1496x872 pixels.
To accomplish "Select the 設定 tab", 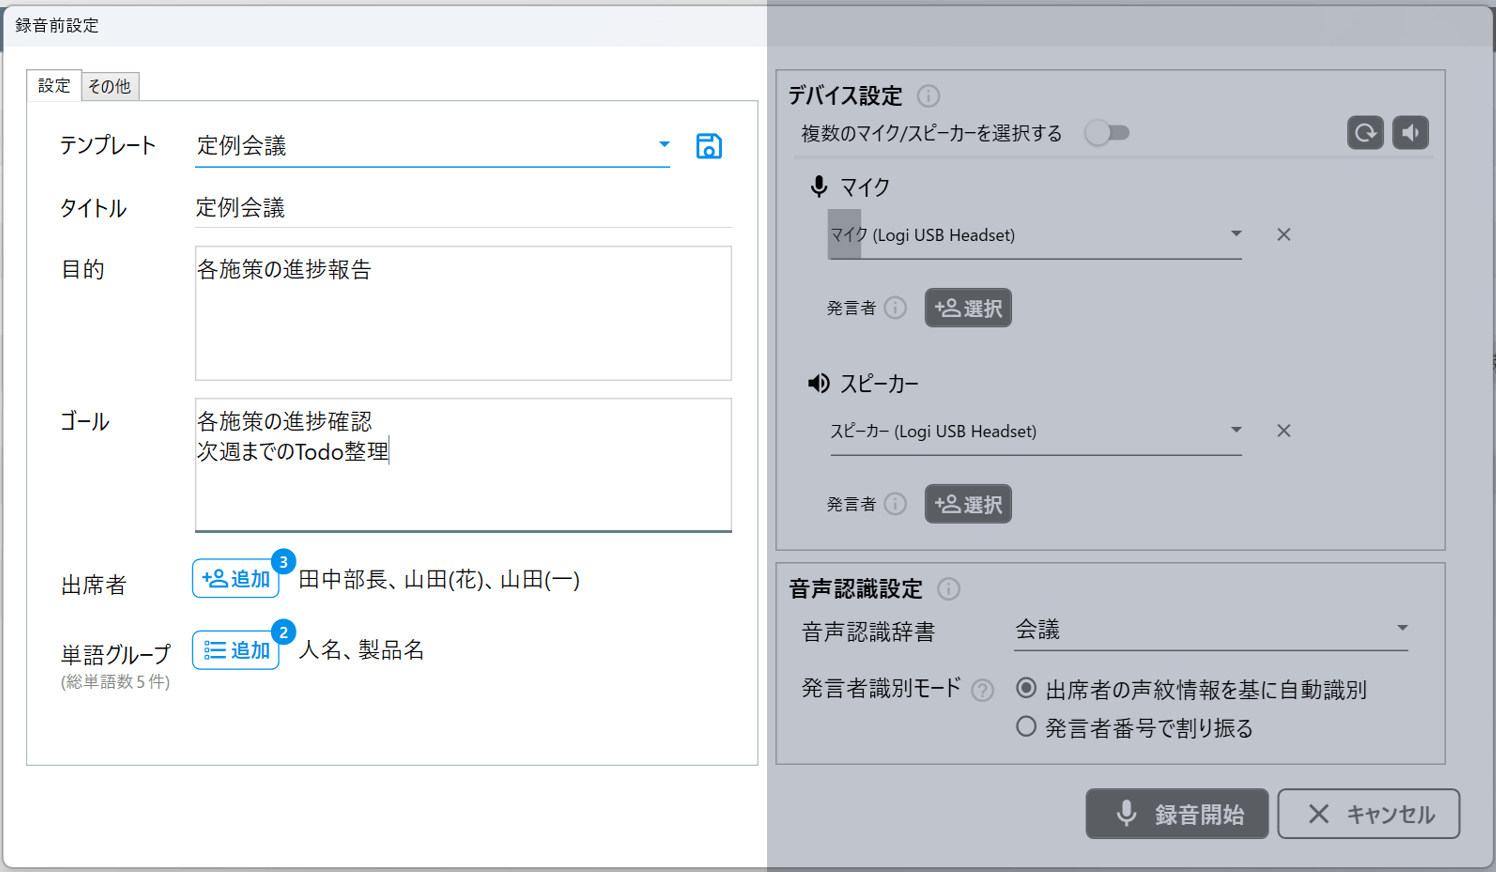I will coord(54,86).
